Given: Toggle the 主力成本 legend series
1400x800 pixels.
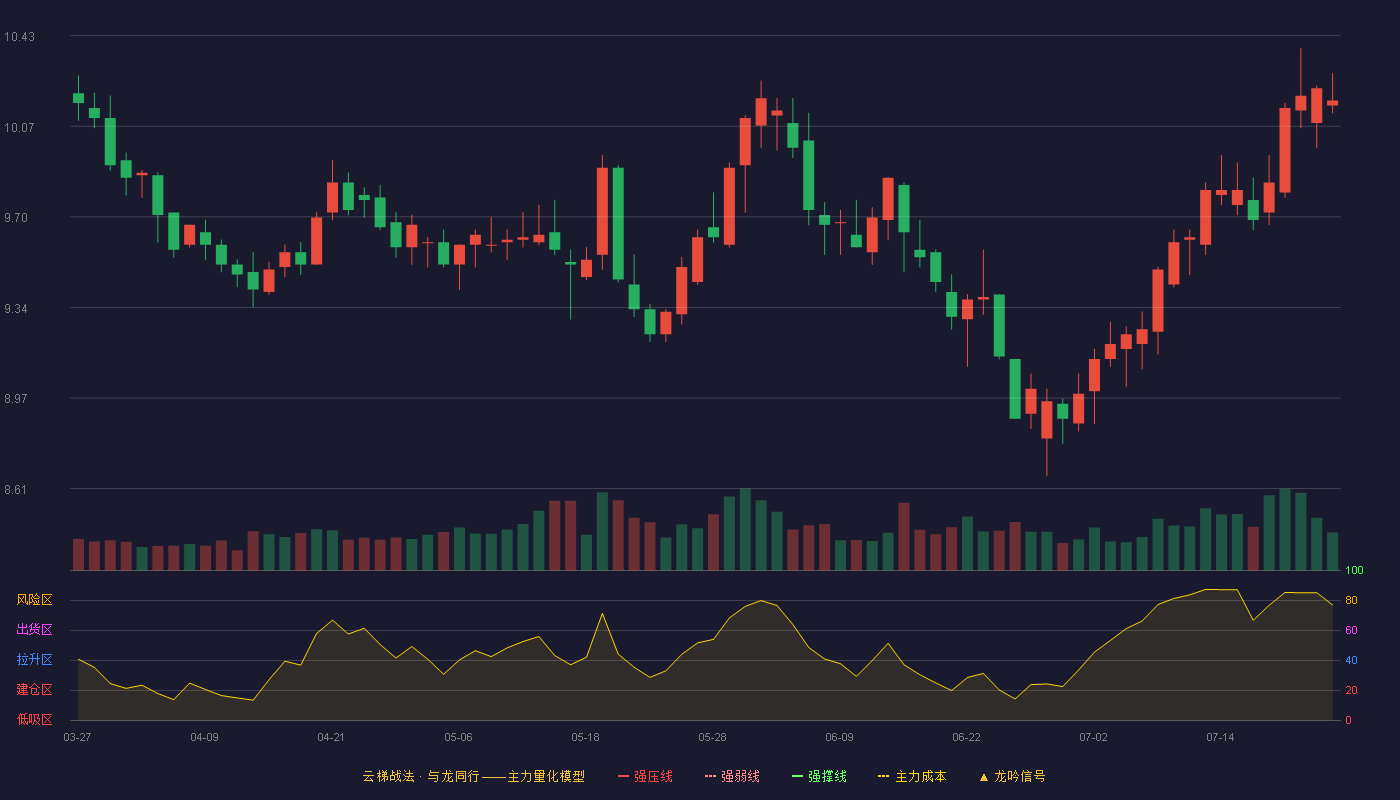Looking at the screenshot, I should click(912, 776).
